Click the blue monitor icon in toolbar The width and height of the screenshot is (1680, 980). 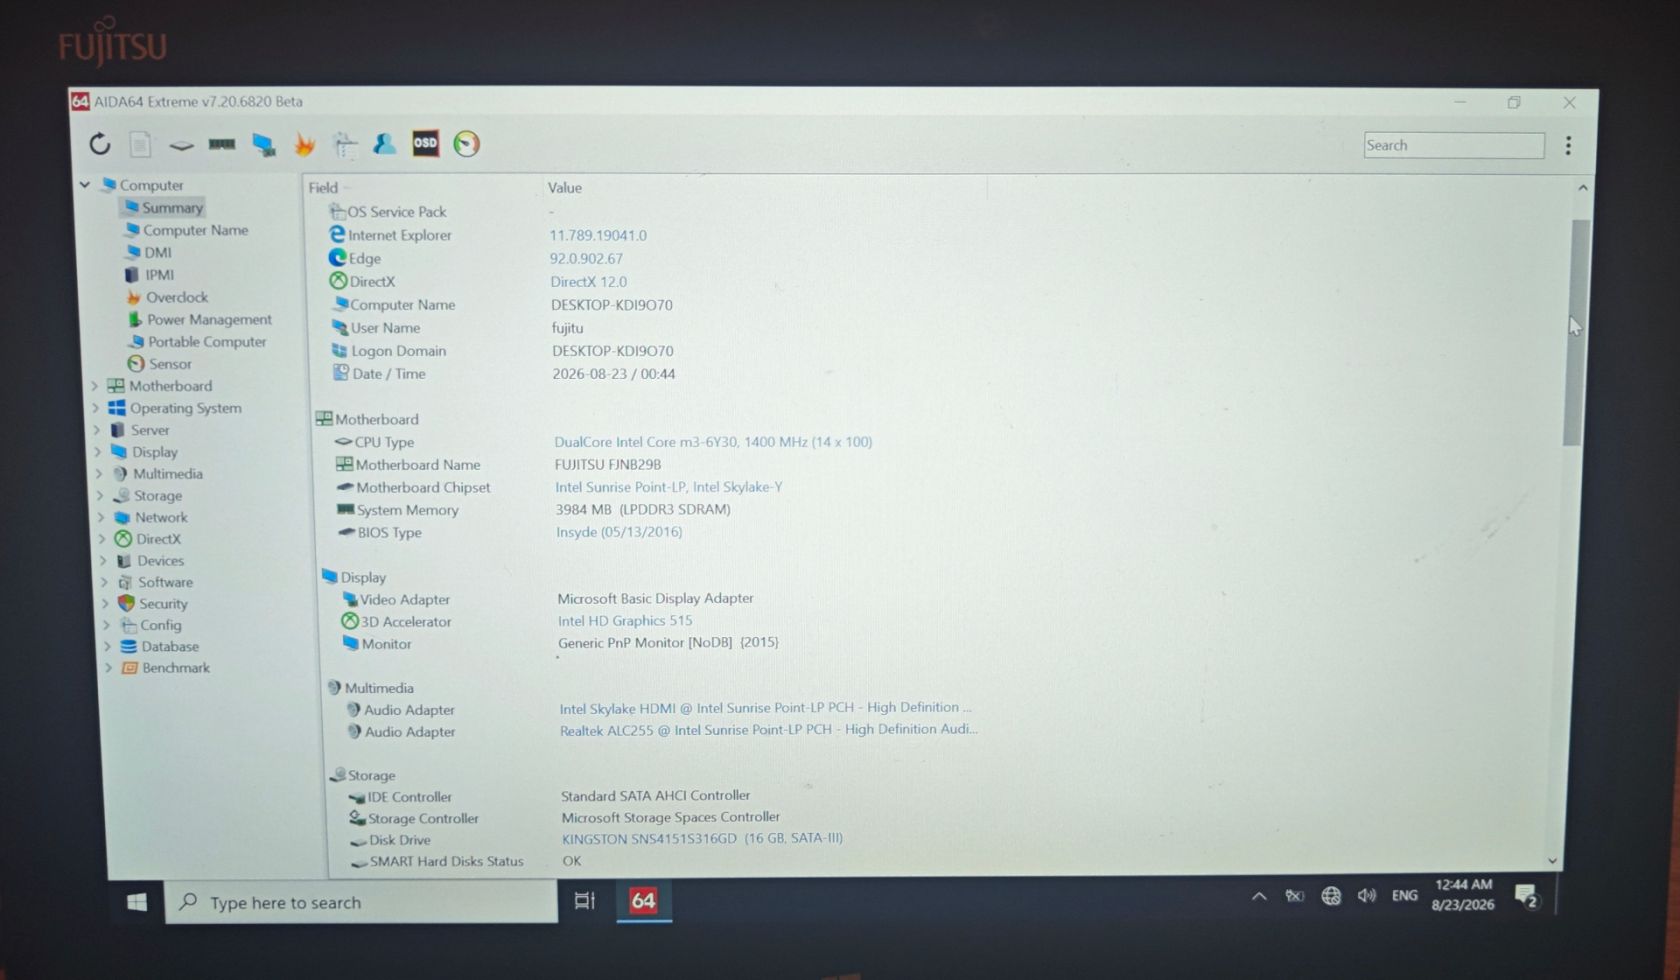[x=264, y=145]
